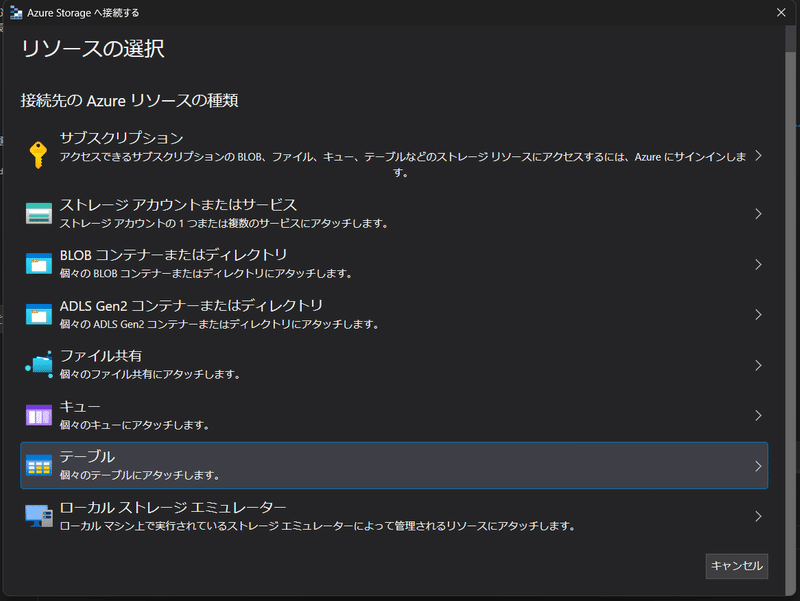This screenshot has height=601, width=800.
Task: Click the キャンセル button
Action: [x=737, y=566]
